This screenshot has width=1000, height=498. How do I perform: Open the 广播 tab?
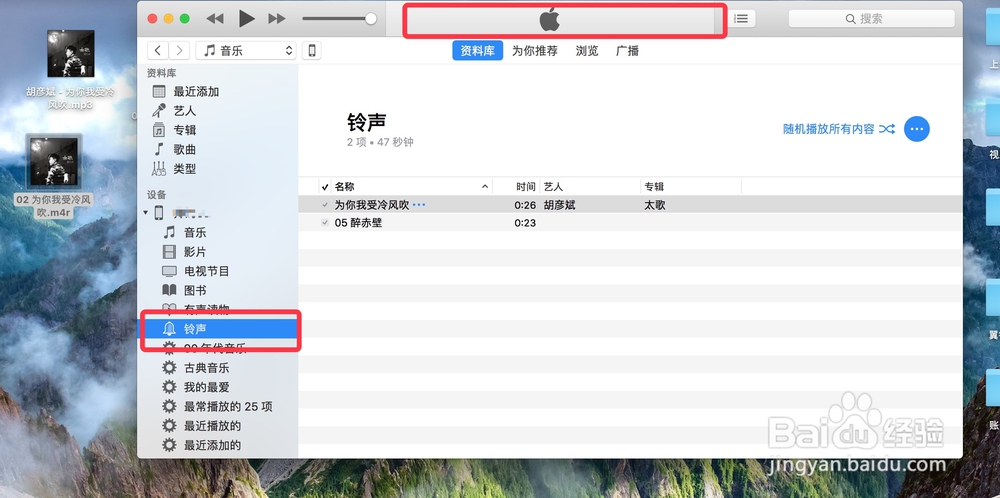point(628,50)
